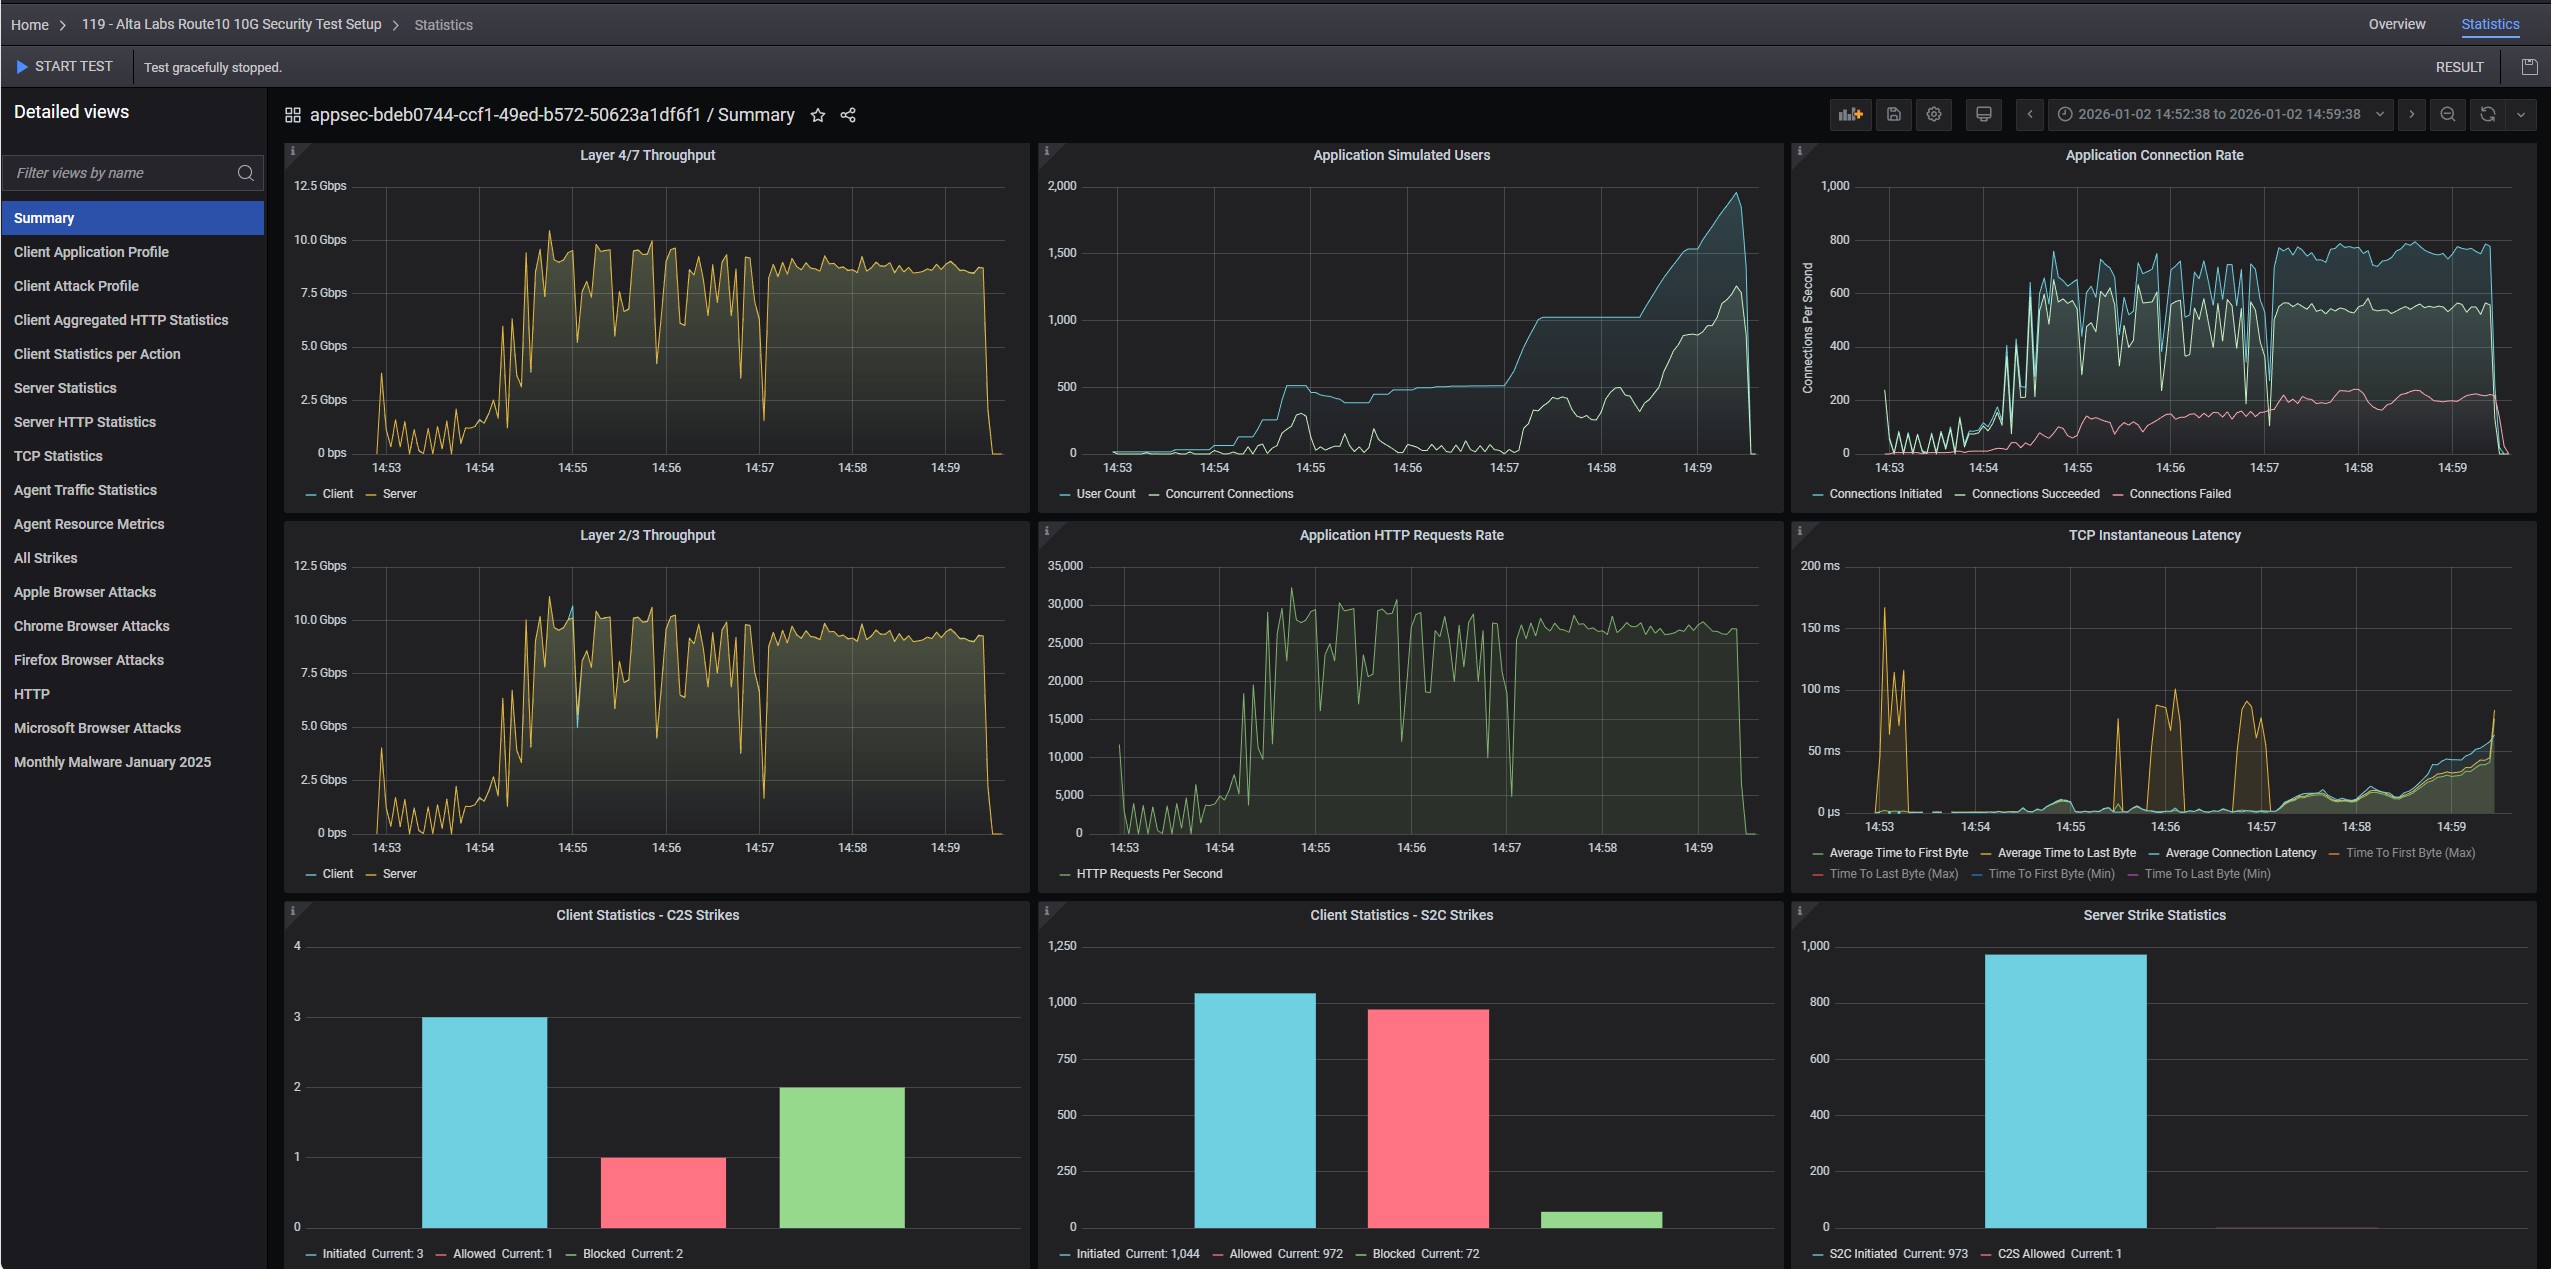Click the Filter views by name field

coord(122,173)
